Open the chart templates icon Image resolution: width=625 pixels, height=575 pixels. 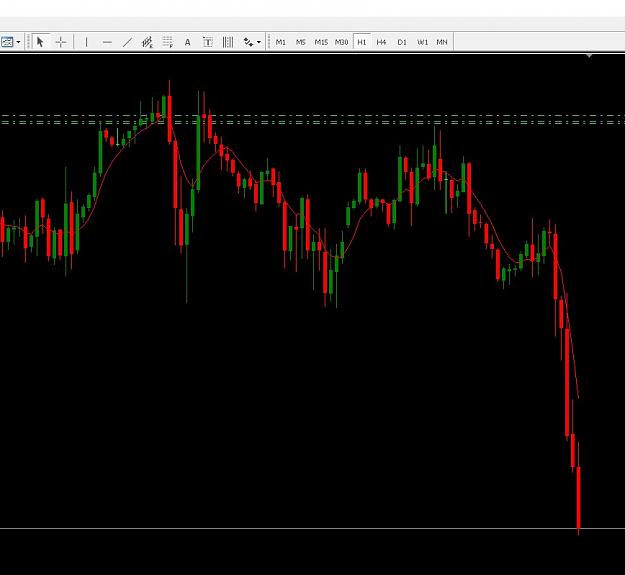[x=7, y=42]
